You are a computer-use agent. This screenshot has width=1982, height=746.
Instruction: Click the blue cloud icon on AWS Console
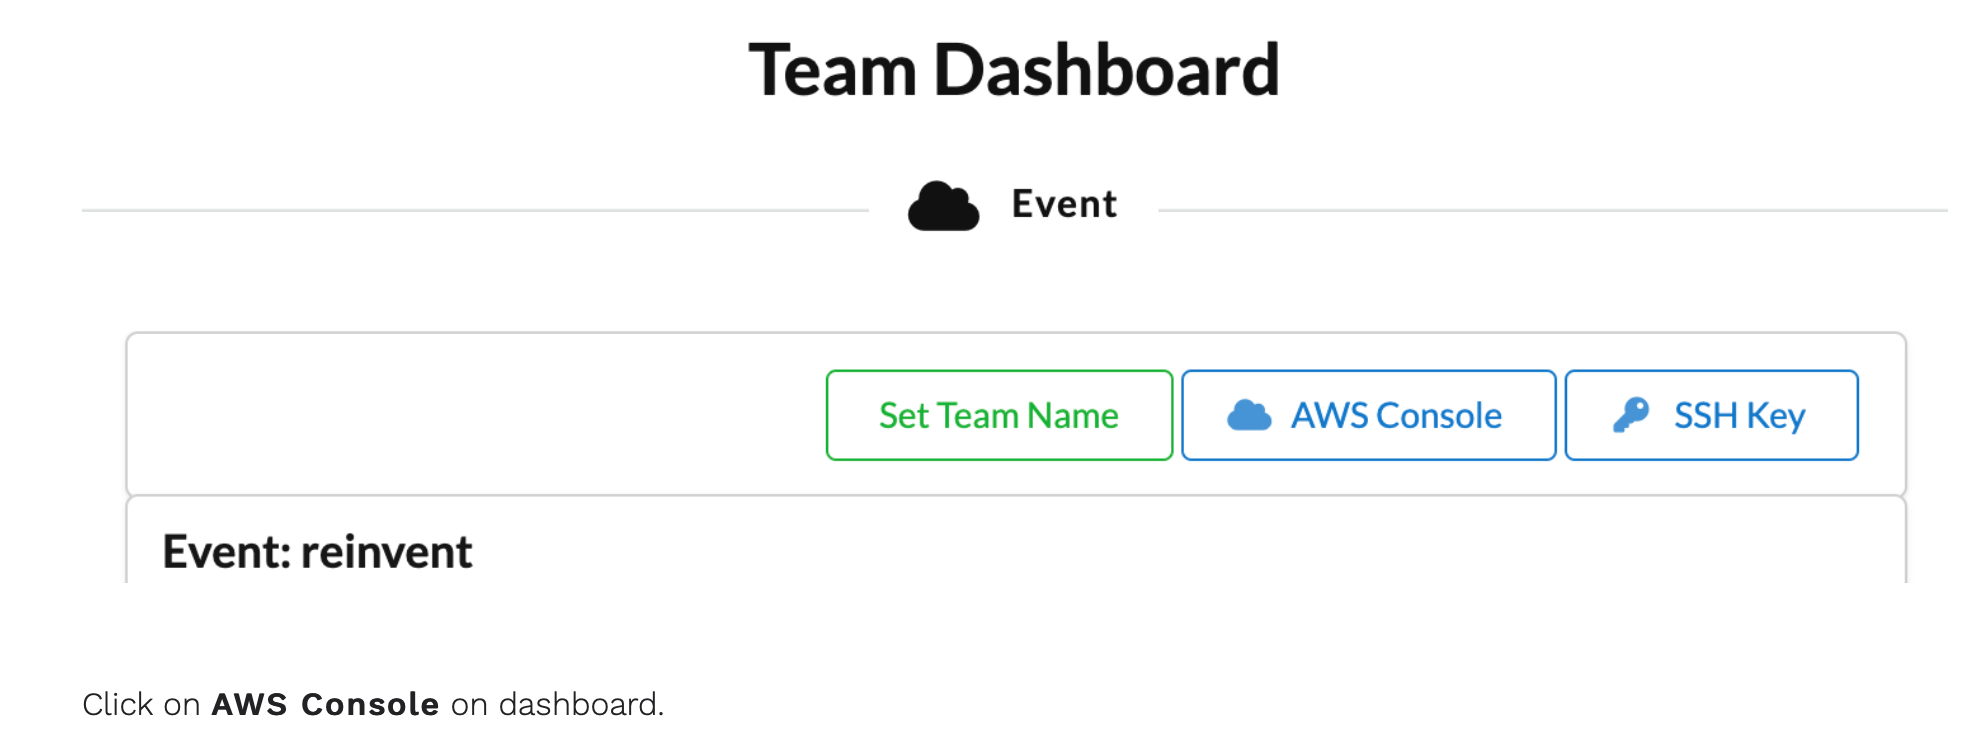tap(1249, 415)
